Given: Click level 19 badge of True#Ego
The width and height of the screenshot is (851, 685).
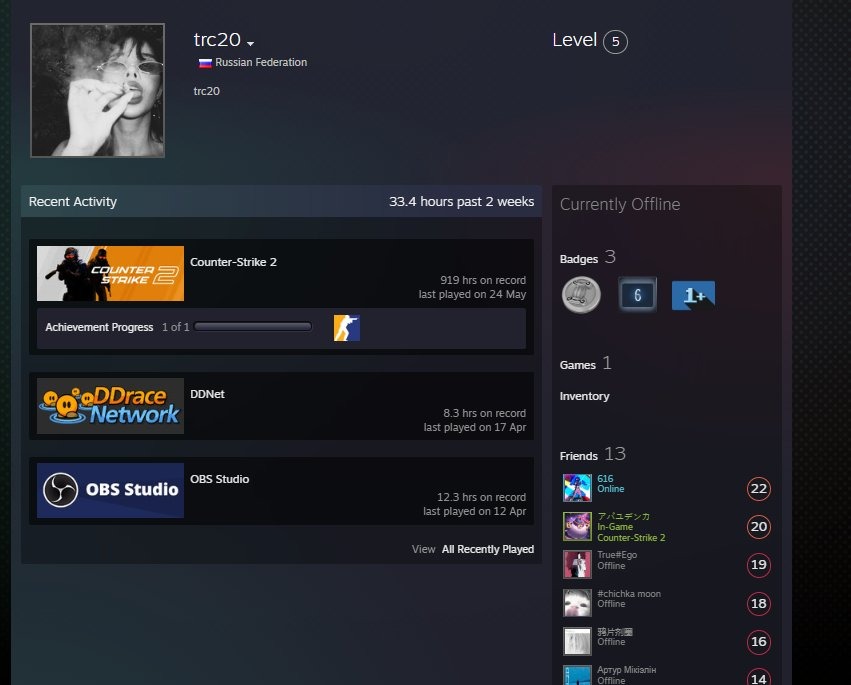Looking at the screenshot, I should click(758, 565).
